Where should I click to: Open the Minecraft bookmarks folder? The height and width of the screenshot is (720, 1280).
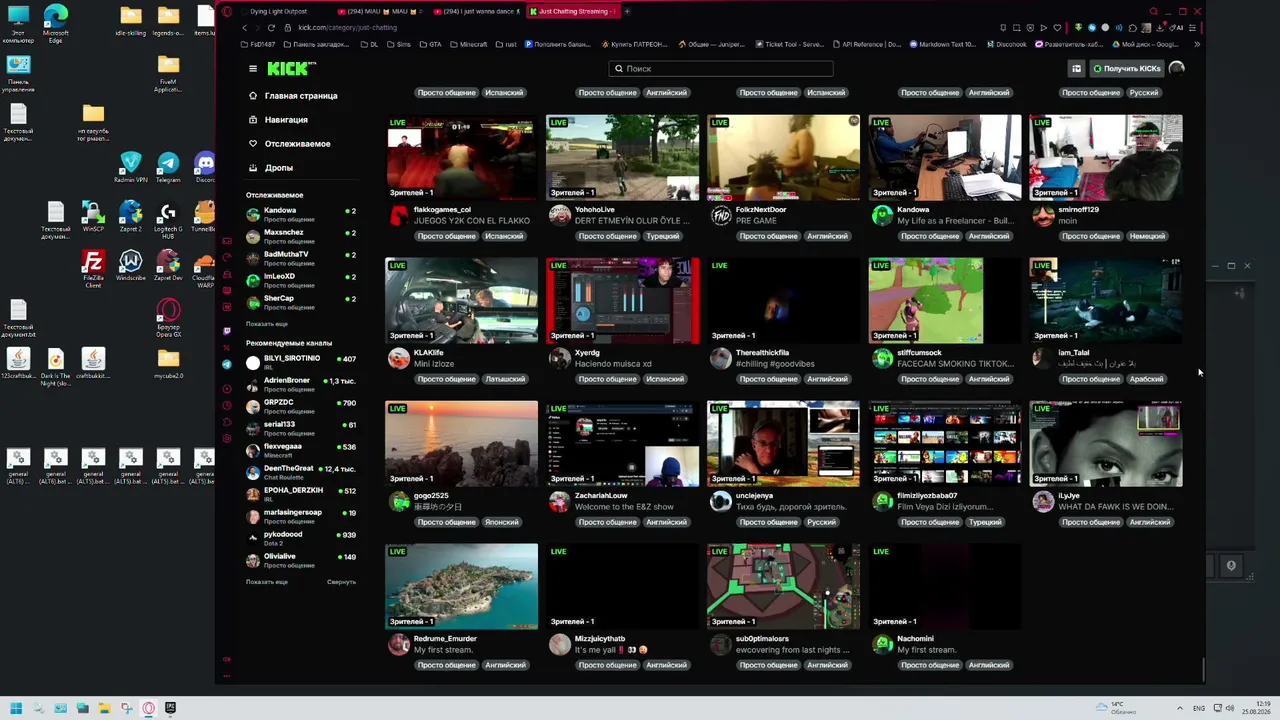(x=468, y=45)
